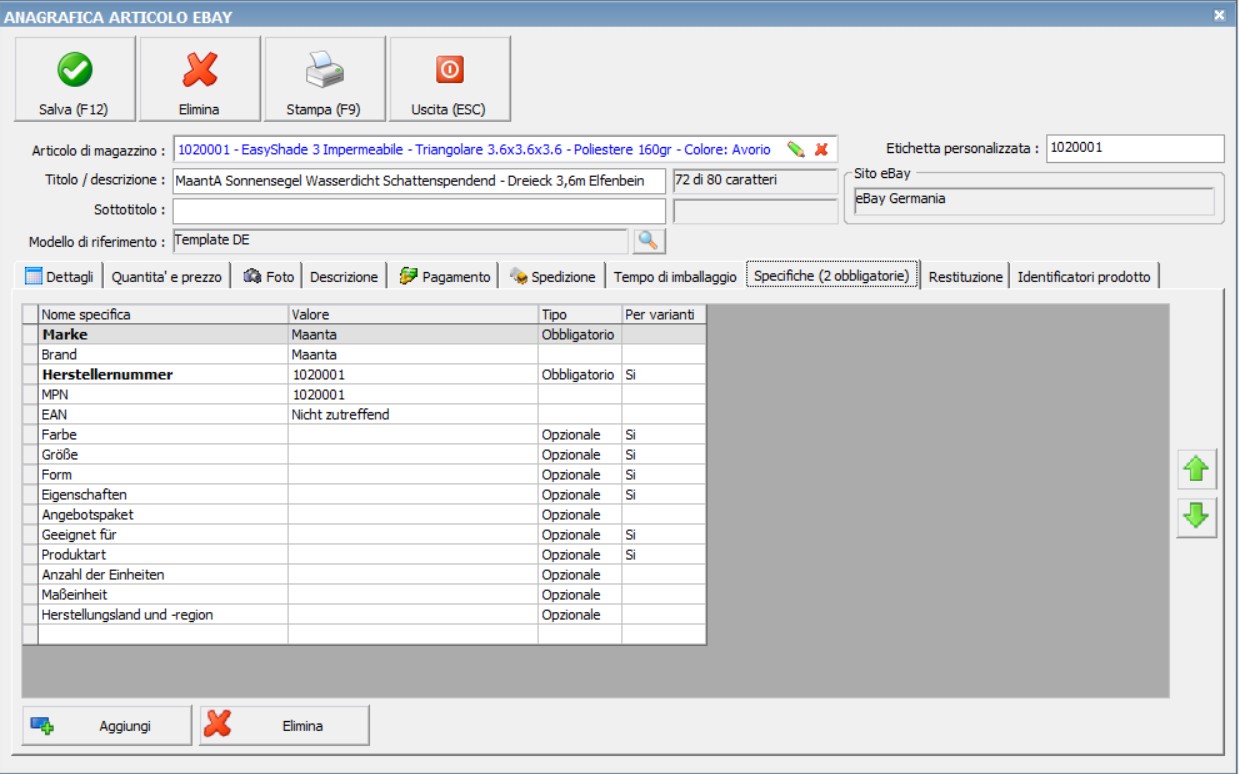Select the Identificatori prodotto tab
Image resolution: width=1239 pixels, height=774 pixels.
[x=1084, y=277]
